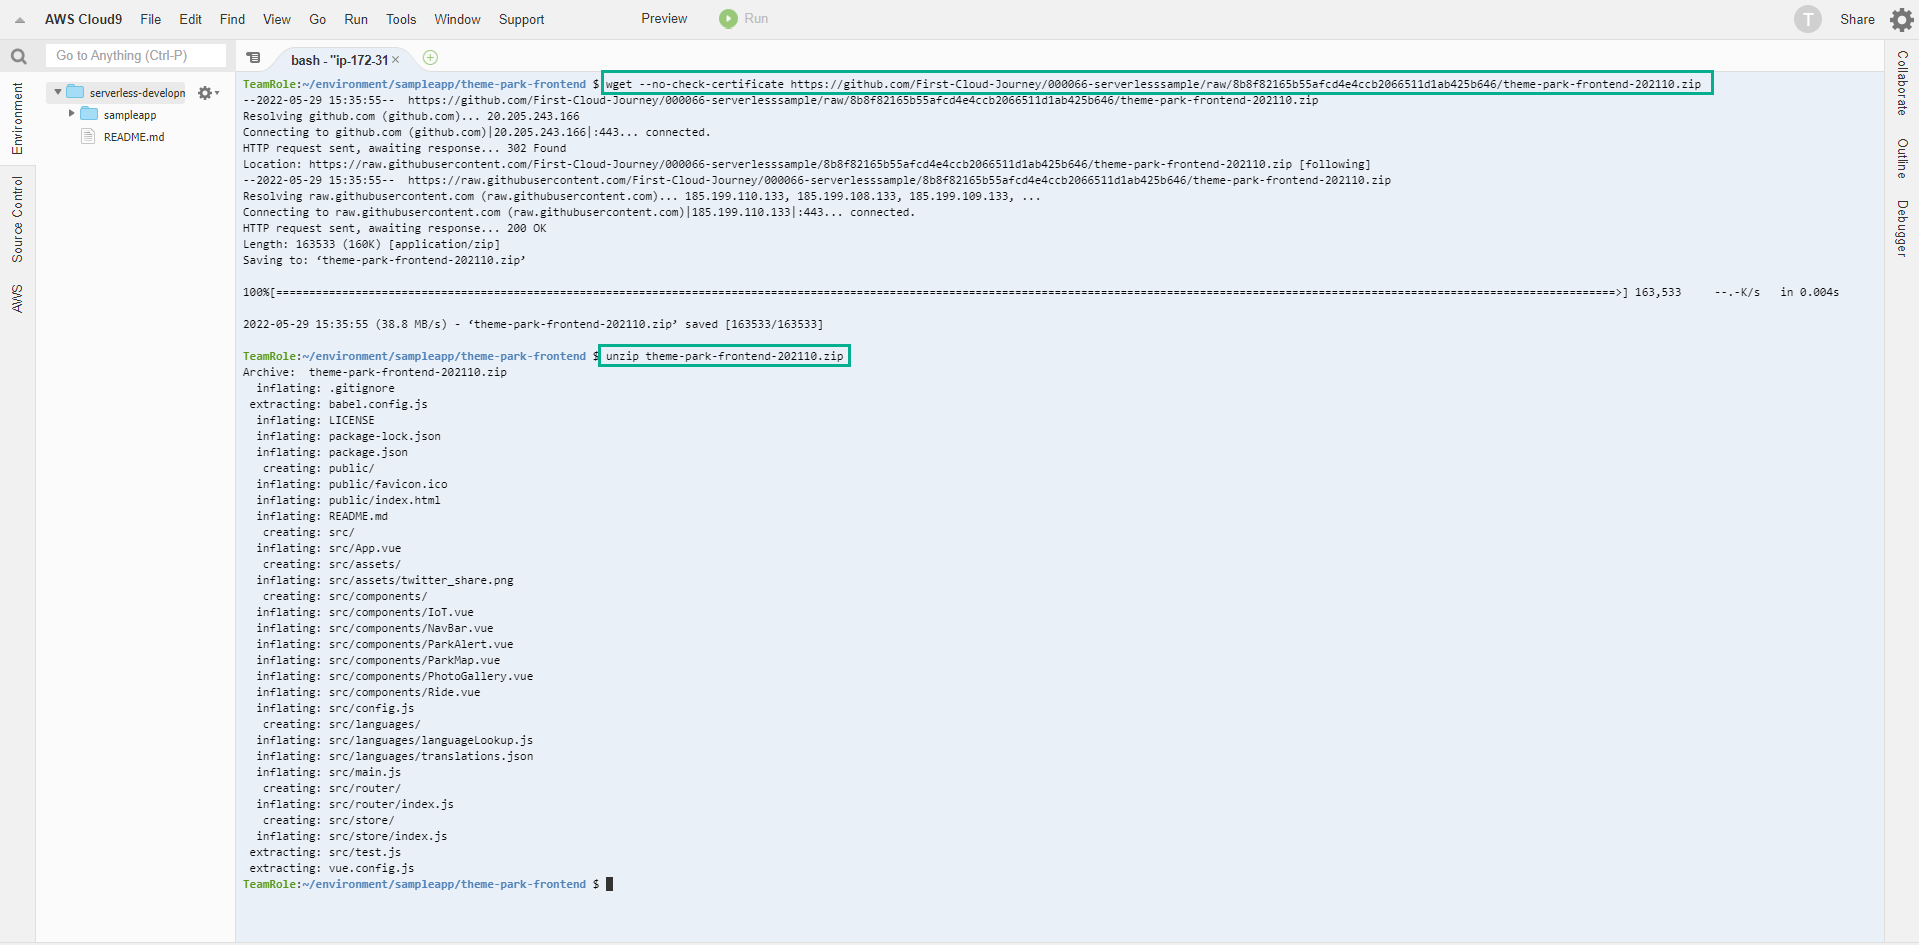This screenshot has height=945, width=1919.
Task: Open the file tree settings gear dropdown
Action: pyautogui.click(x=208, y=93)
